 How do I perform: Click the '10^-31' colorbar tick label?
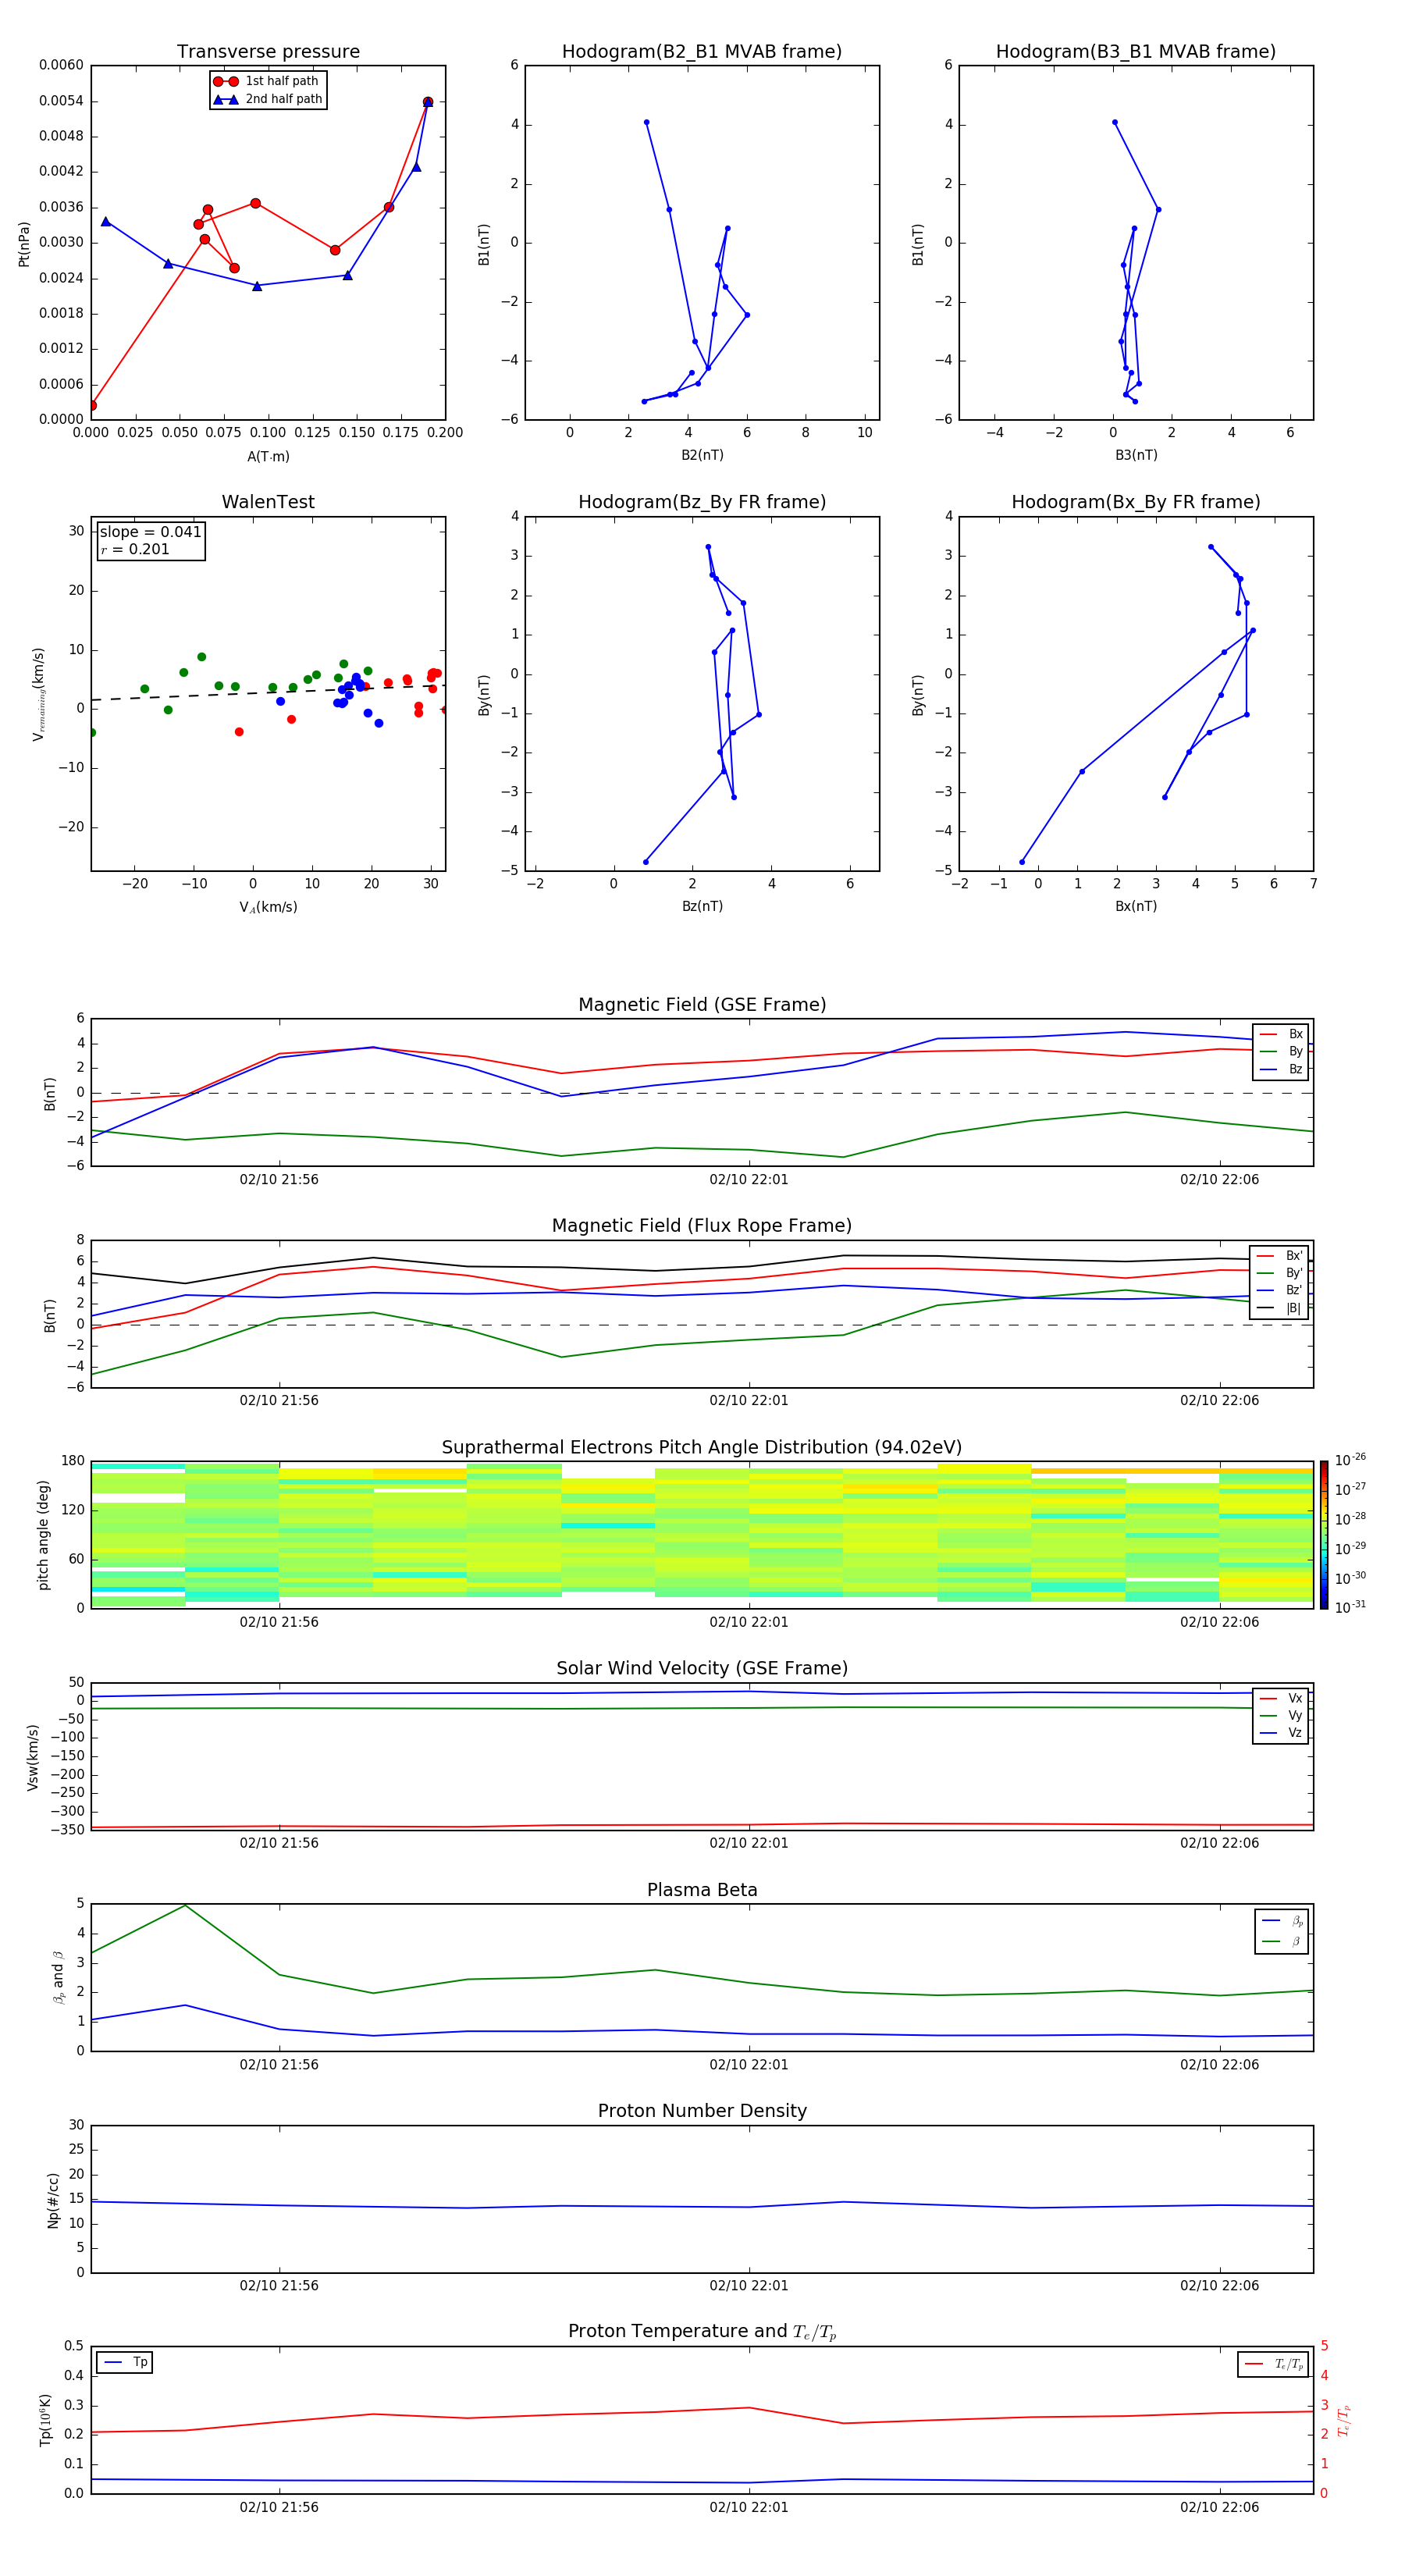(x=1350, y=1607)
